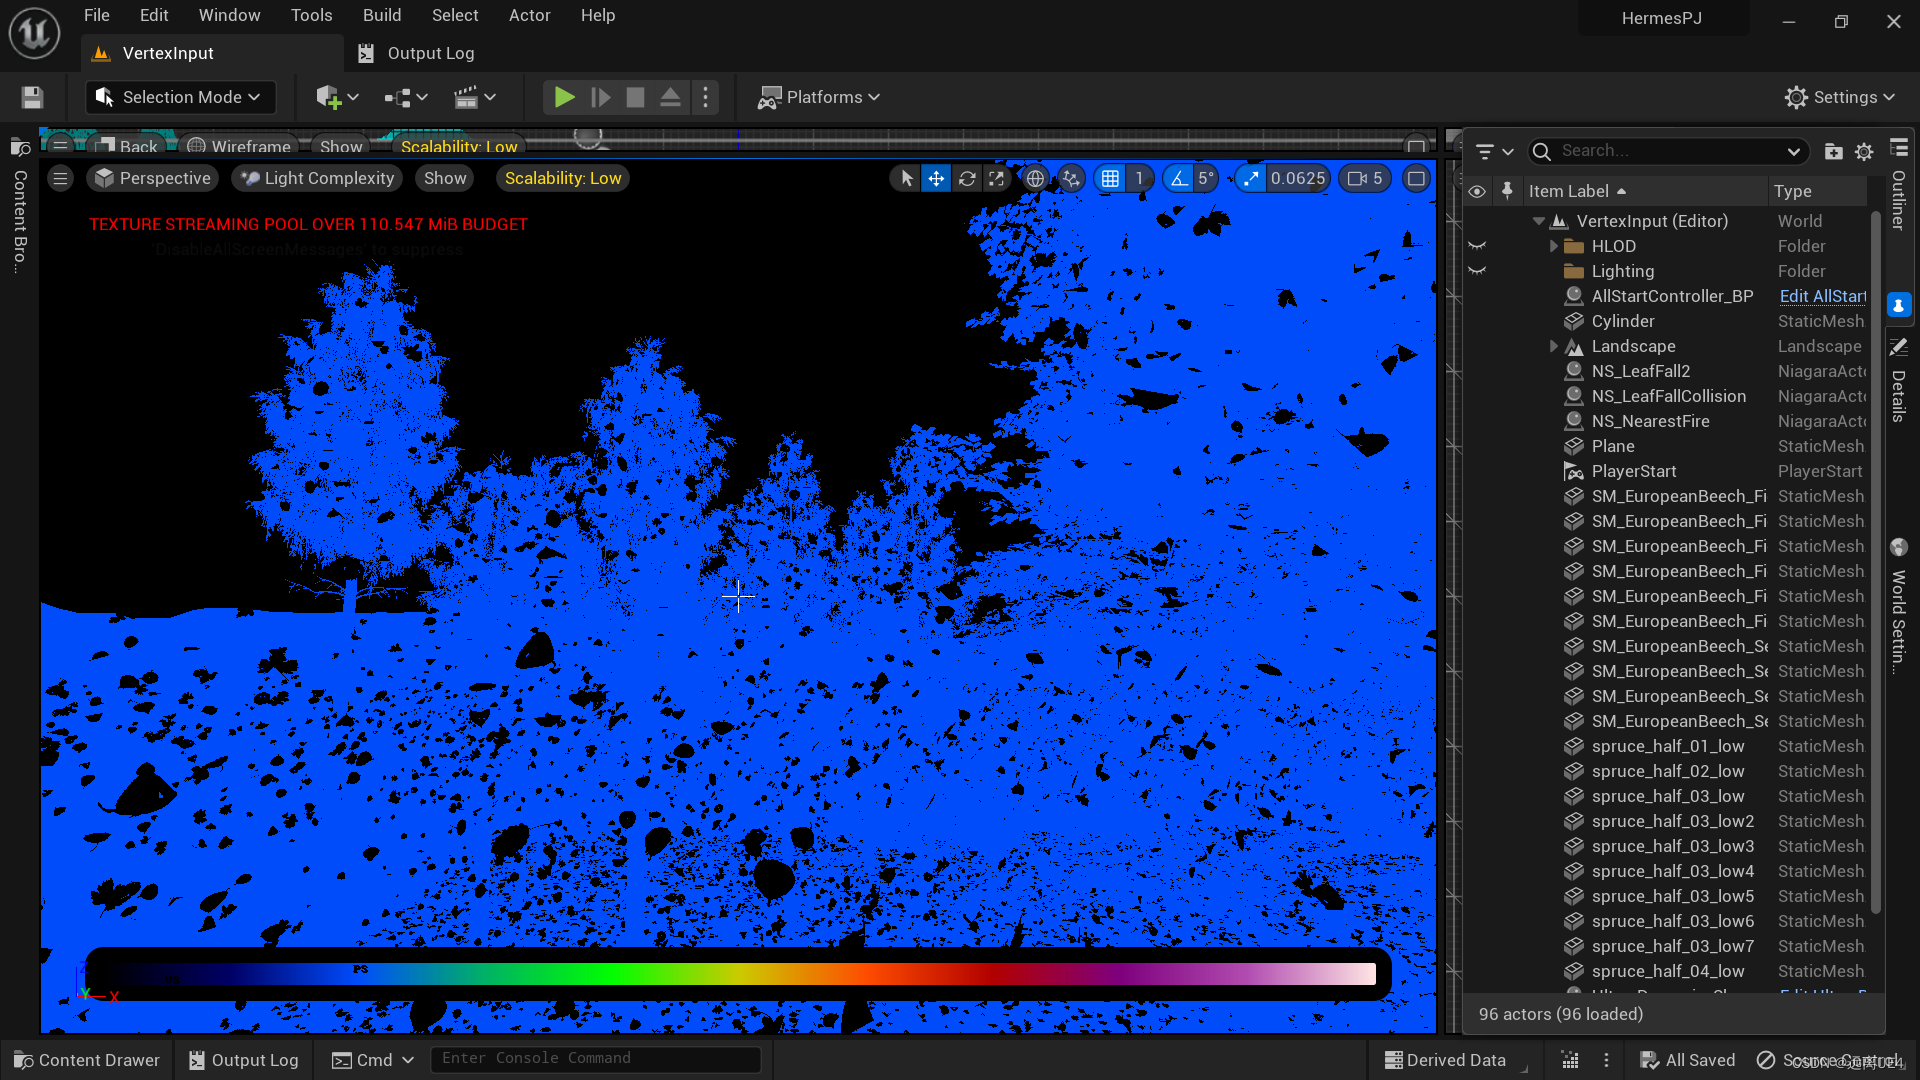
Task: Maximize the viewport with the square icon
Action: click(1416, 178)
